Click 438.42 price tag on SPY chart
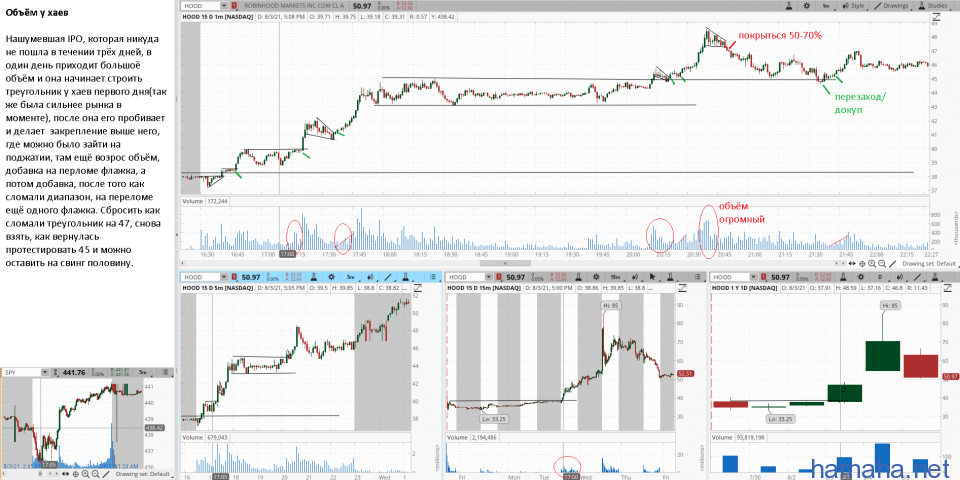960x480 pixels. (x=154, y=428)
